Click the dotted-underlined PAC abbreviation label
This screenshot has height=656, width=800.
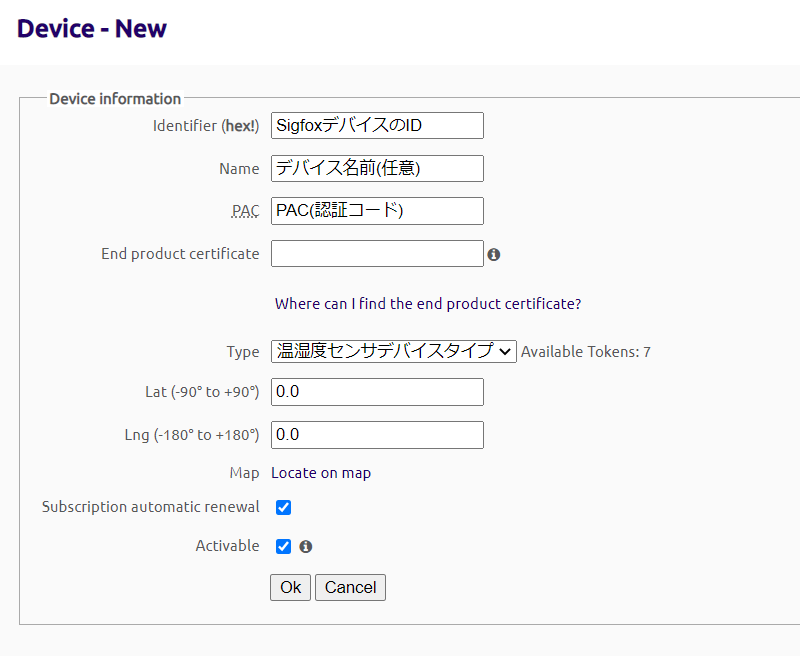point(245,211)
